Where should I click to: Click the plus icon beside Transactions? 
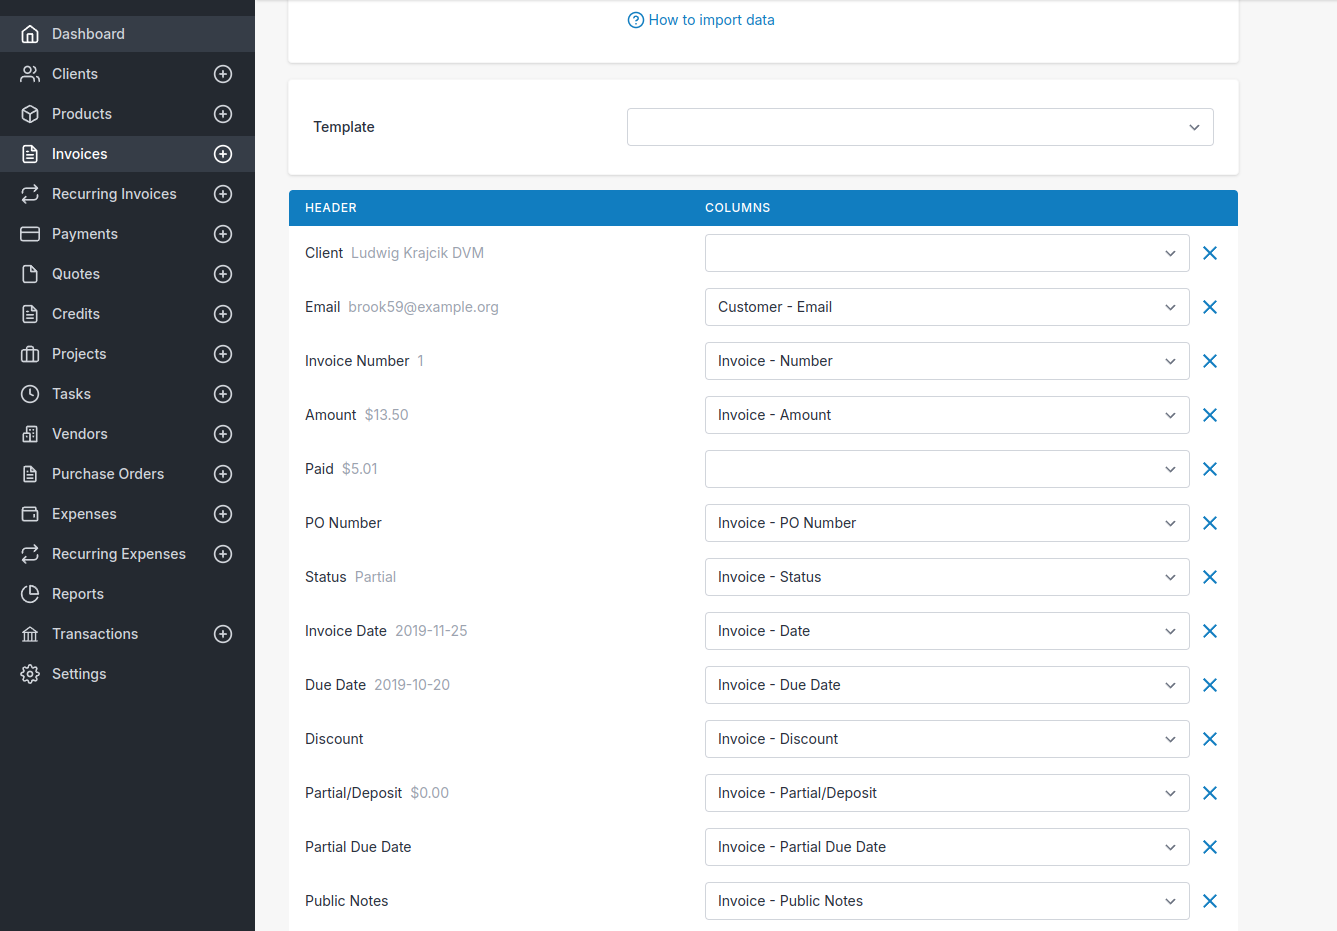pyautogui.click(x=223, y=634)
